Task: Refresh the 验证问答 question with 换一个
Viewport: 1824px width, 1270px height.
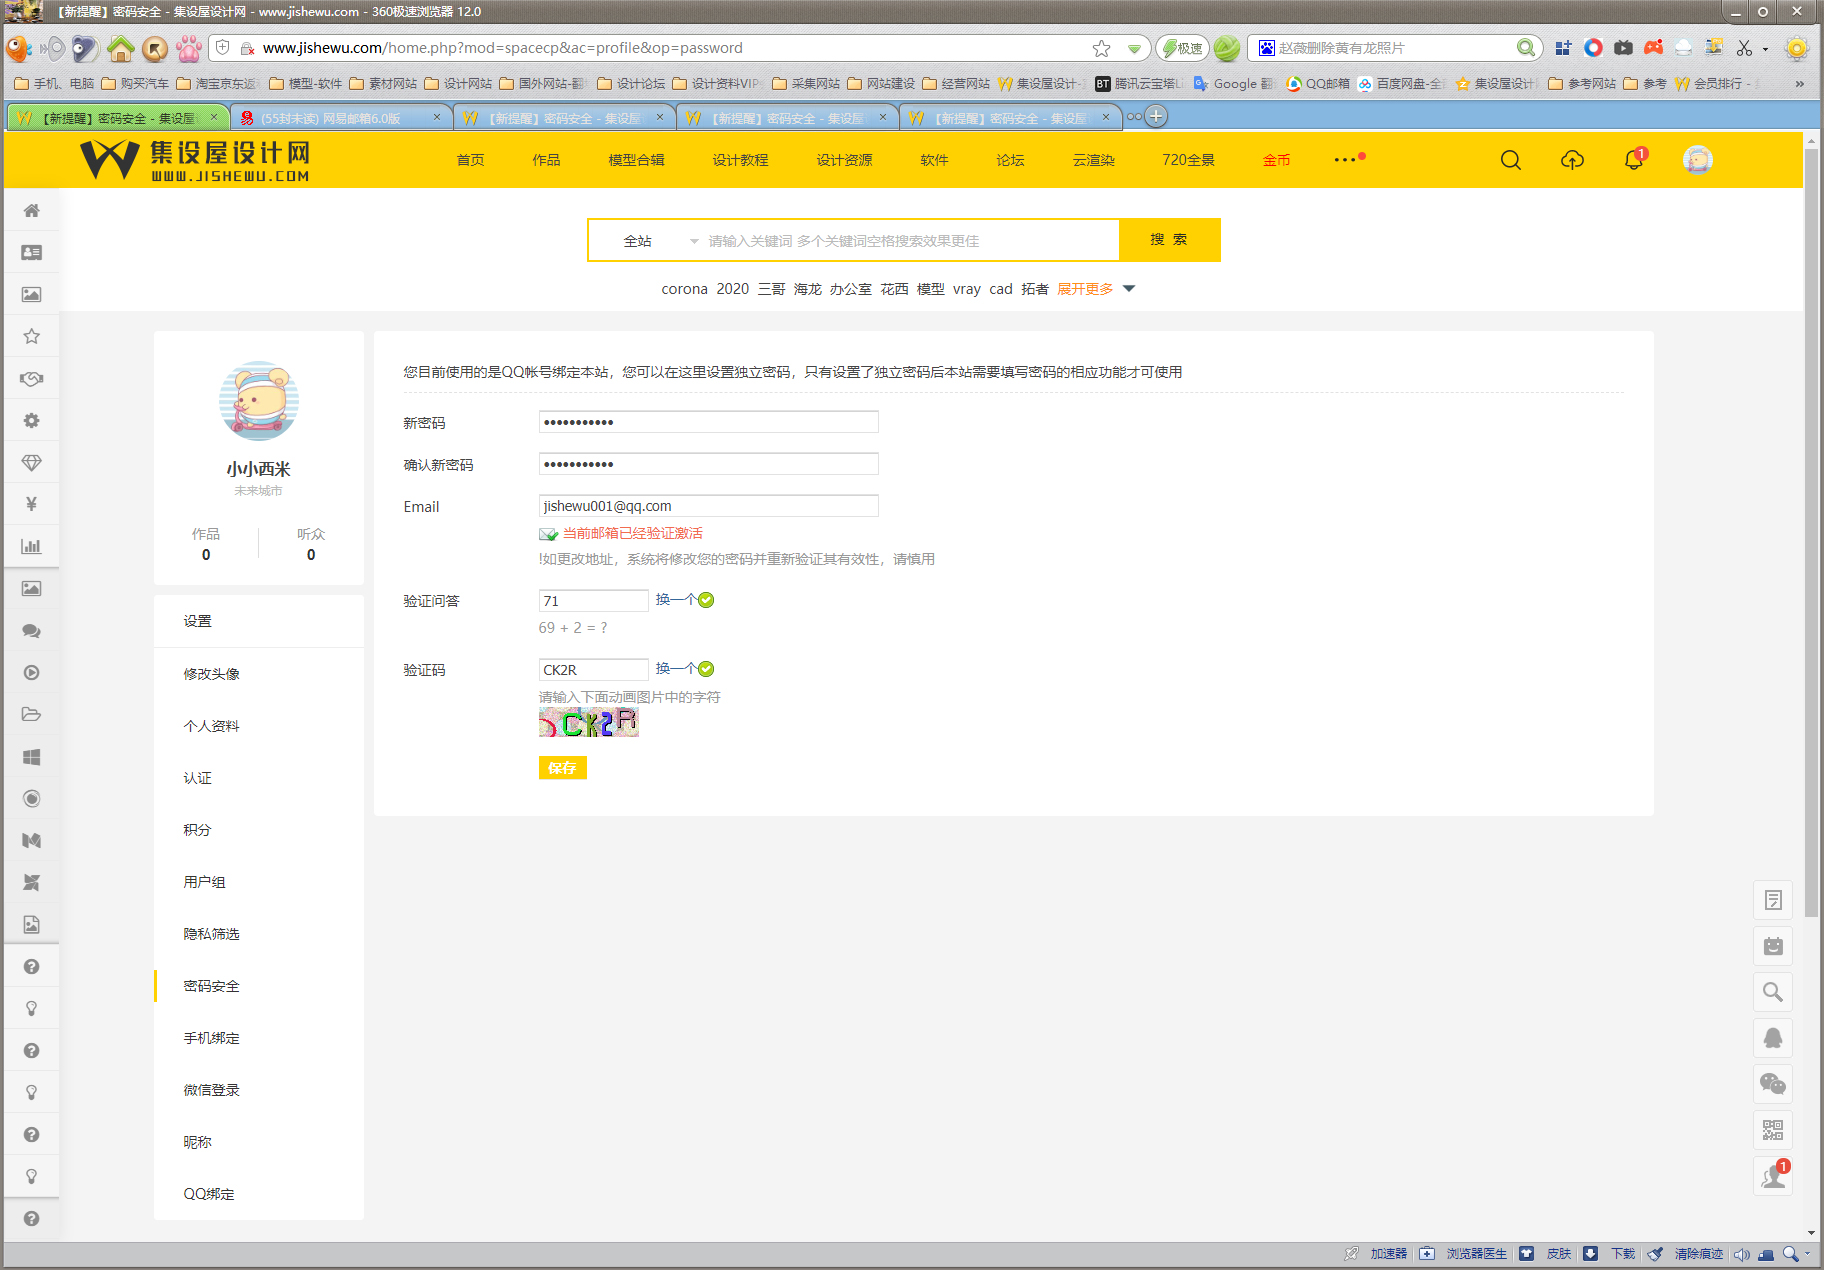Action: pyautogui.click(x=676, y=600)
